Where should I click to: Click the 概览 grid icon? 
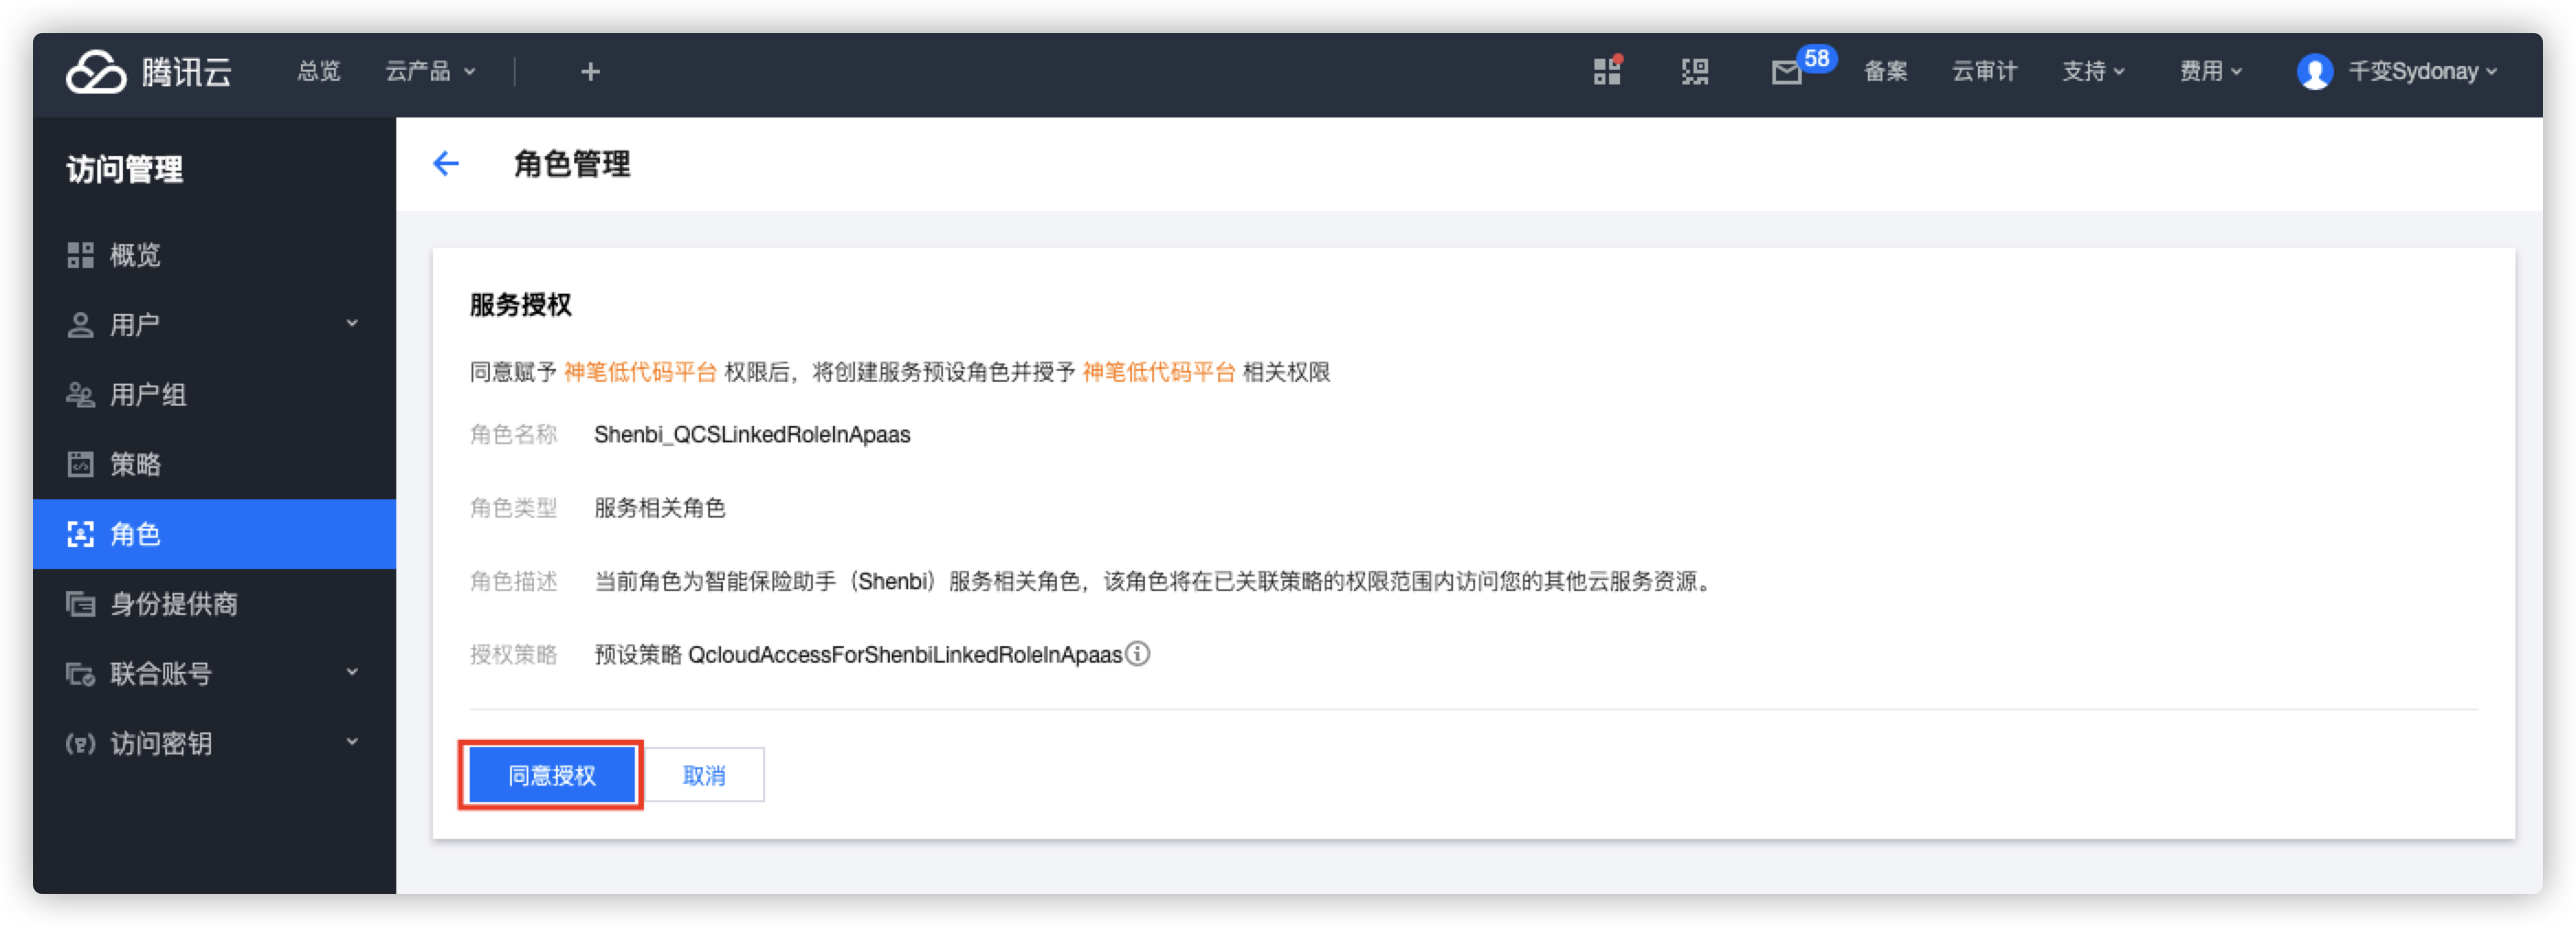(80, 255)
